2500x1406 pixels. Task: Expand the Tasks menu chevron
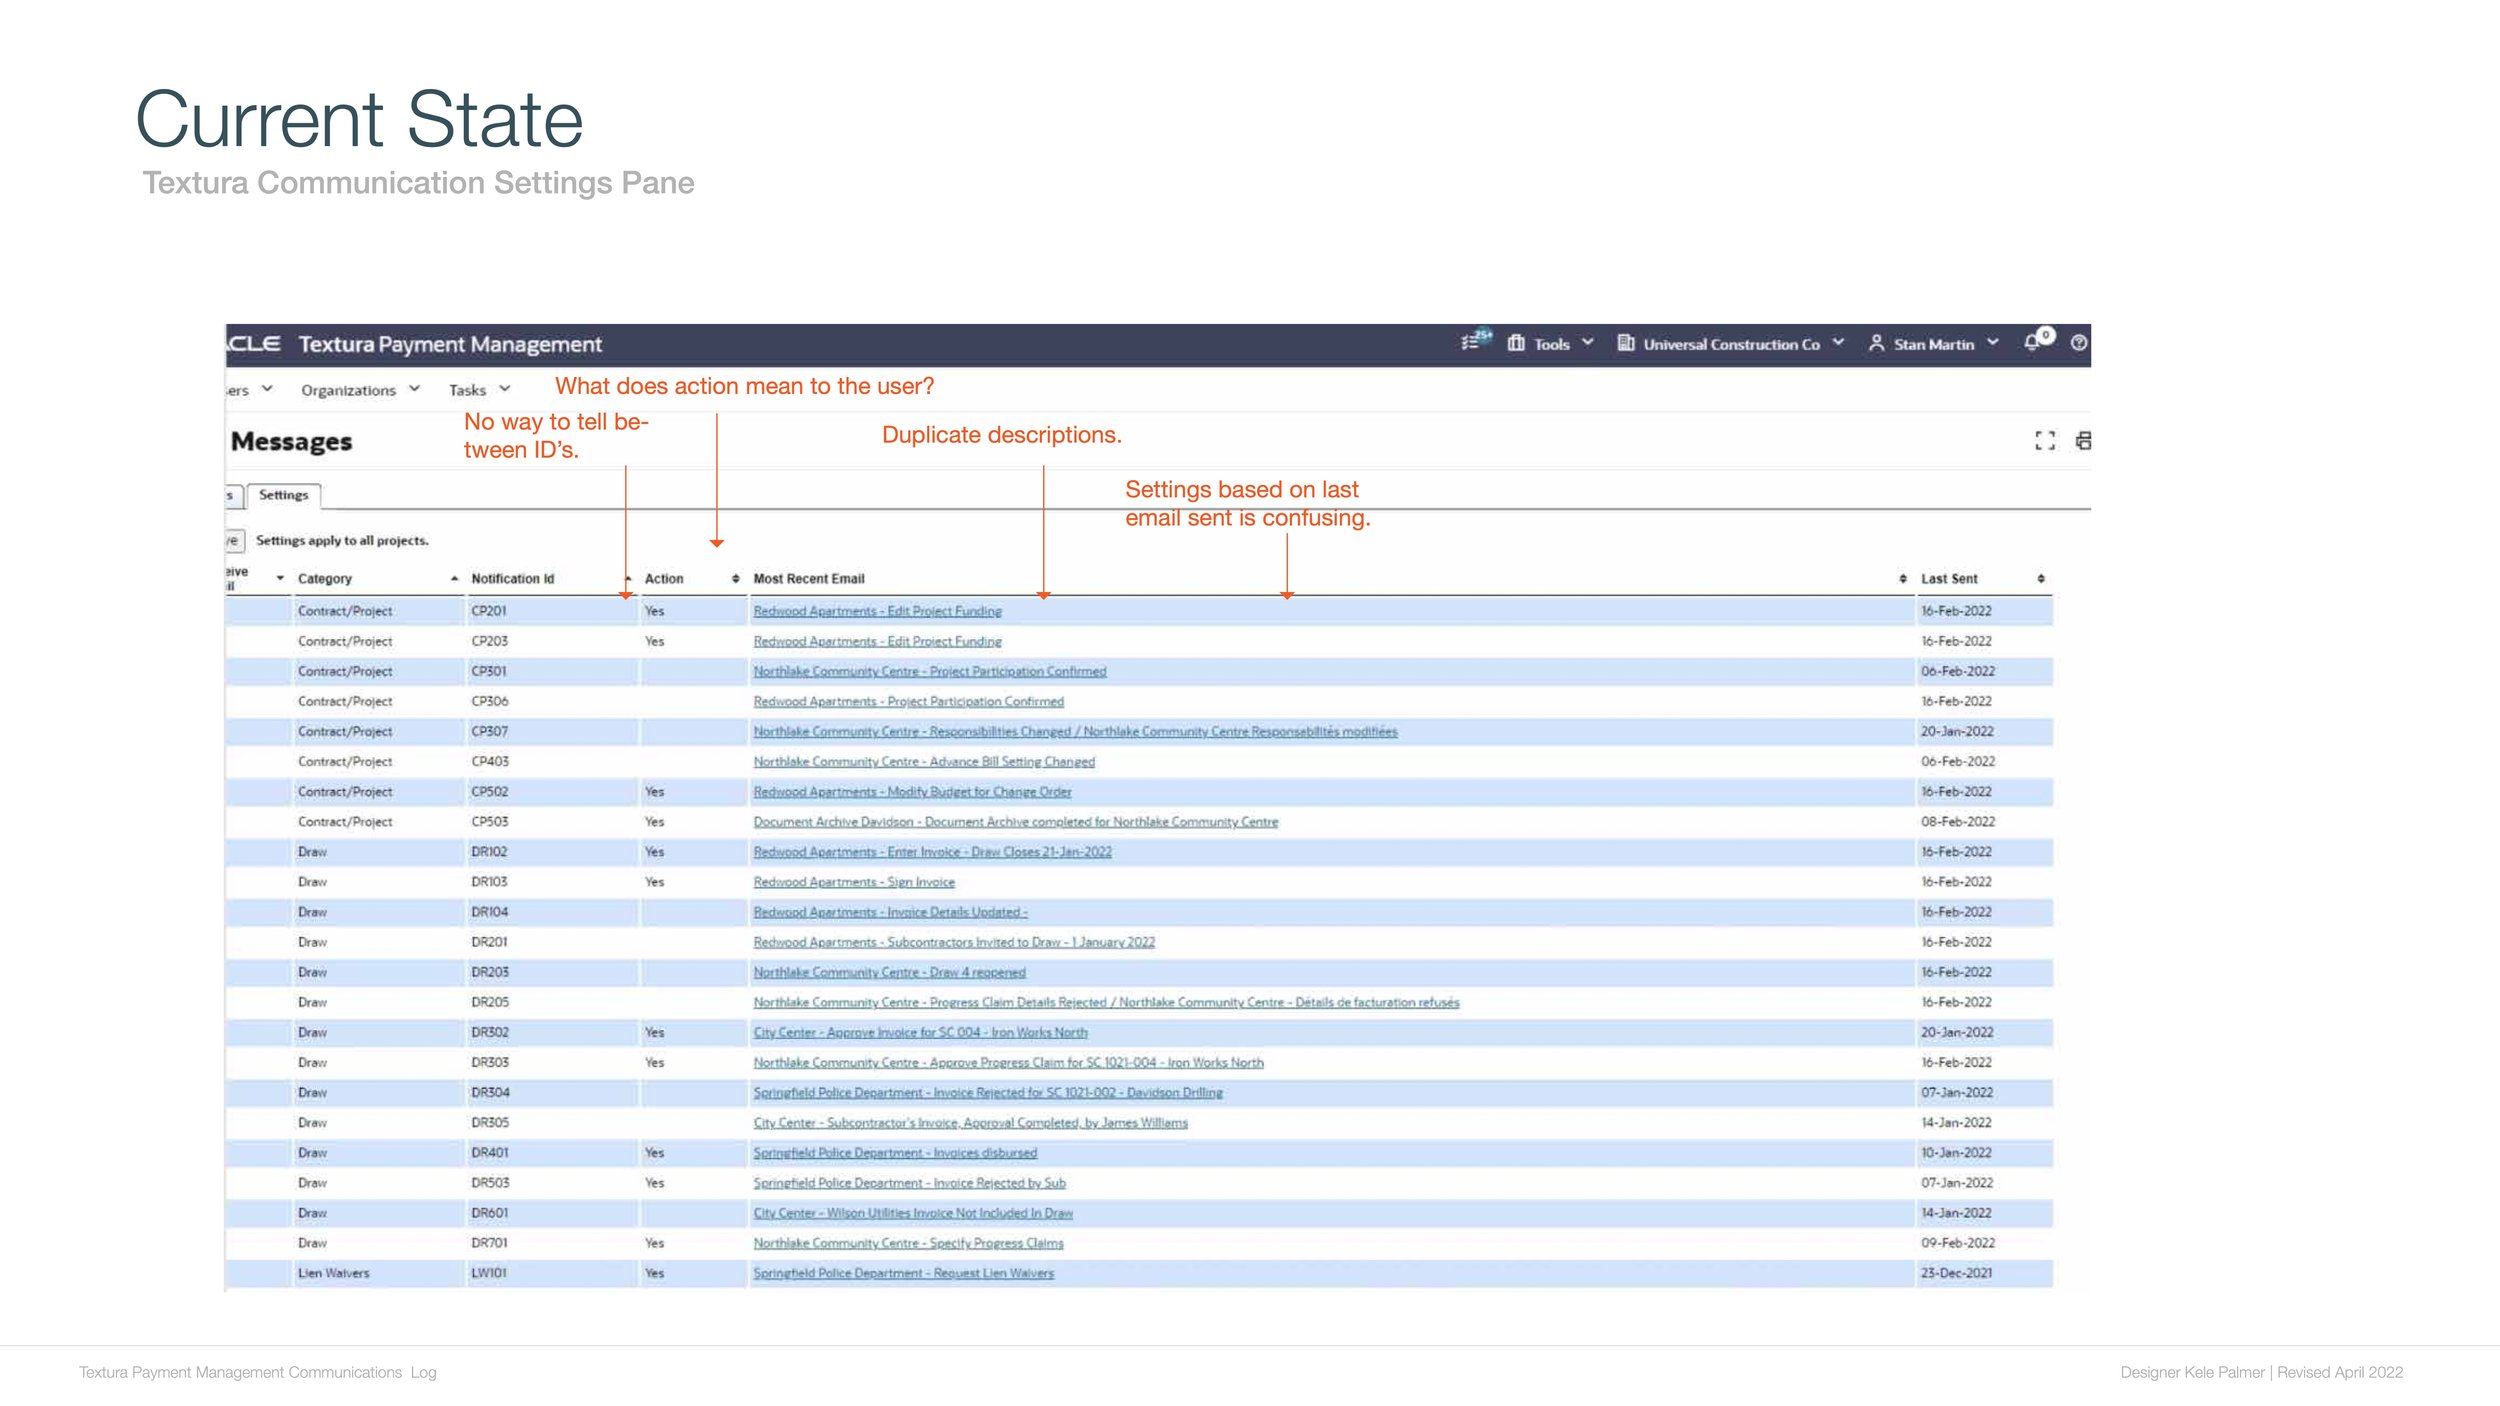coord(504,388)
